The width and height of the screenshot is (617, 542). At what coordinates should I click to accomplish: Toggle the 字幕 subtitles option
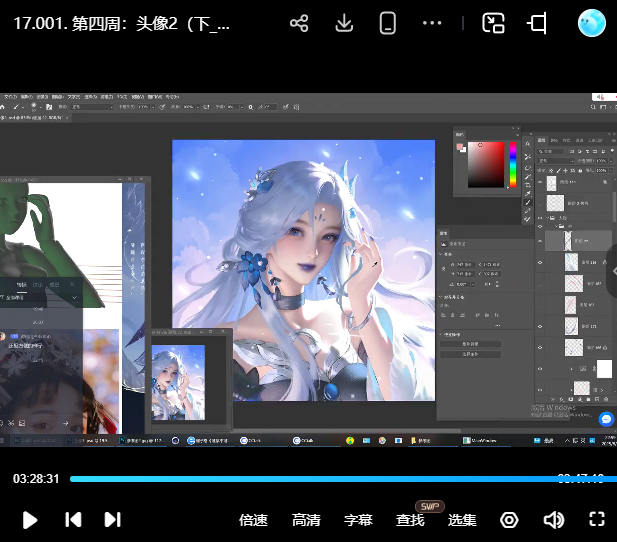point(358,520)
